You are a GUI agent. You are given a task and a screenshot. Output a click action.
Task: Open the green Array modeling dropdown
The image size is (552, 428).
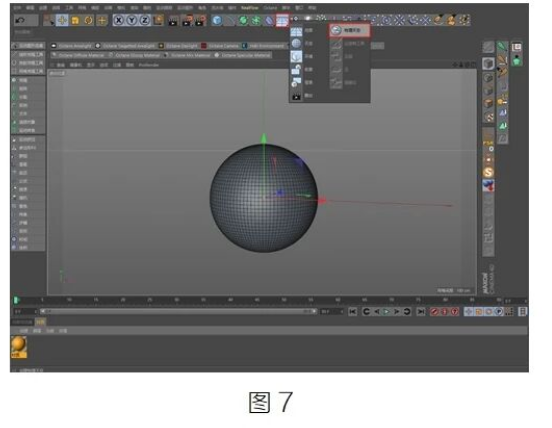point(256,20)
